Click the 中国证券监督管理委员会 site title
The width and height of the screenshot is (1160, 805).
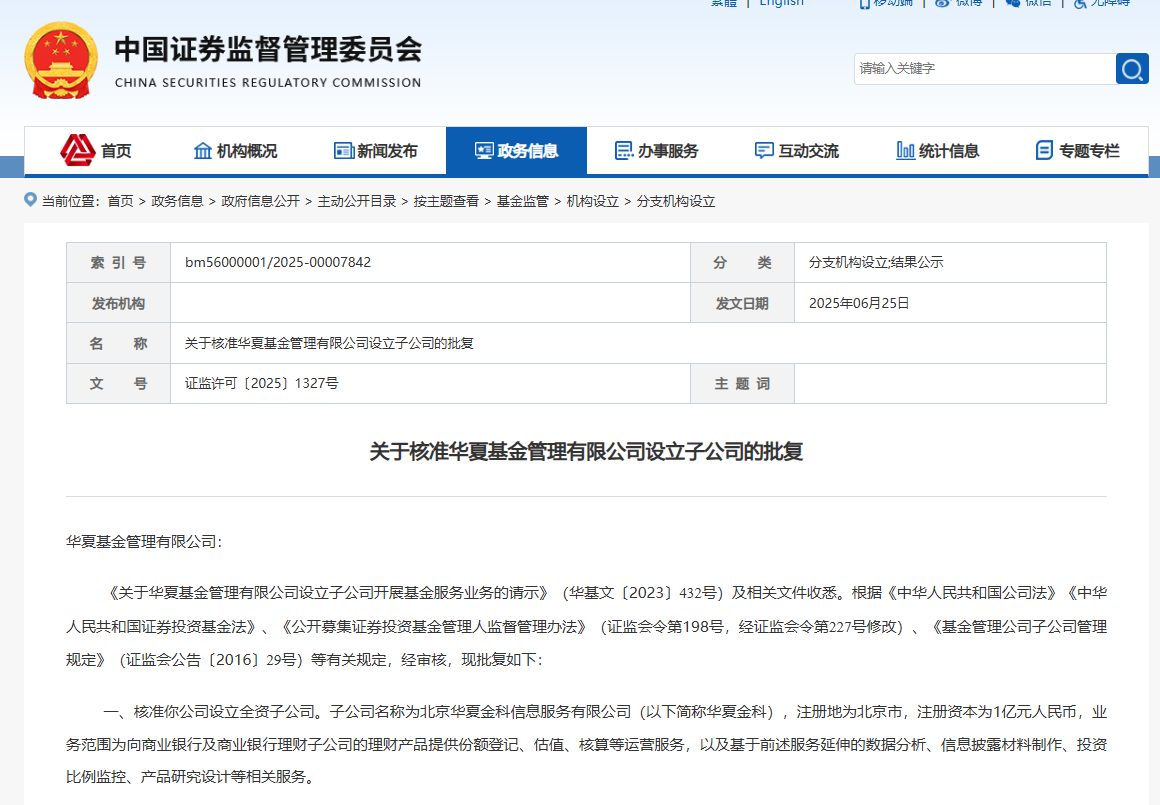(268, 50)
